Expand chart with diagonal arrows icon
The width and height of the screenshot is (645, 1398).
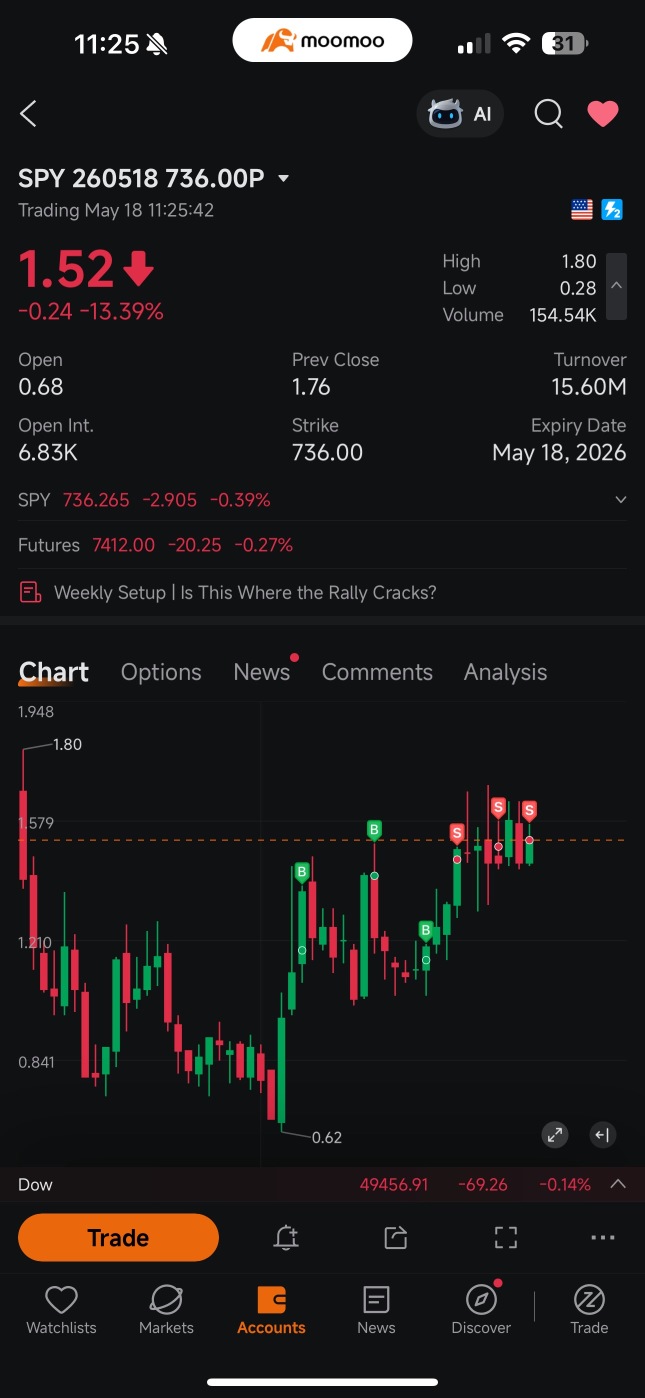[554, 1134]
